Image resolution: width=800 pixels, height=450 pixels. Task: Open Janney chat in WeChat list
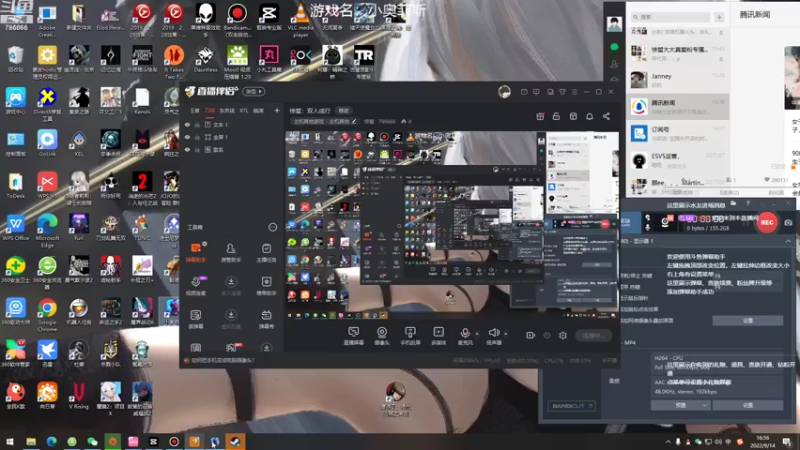678,80
